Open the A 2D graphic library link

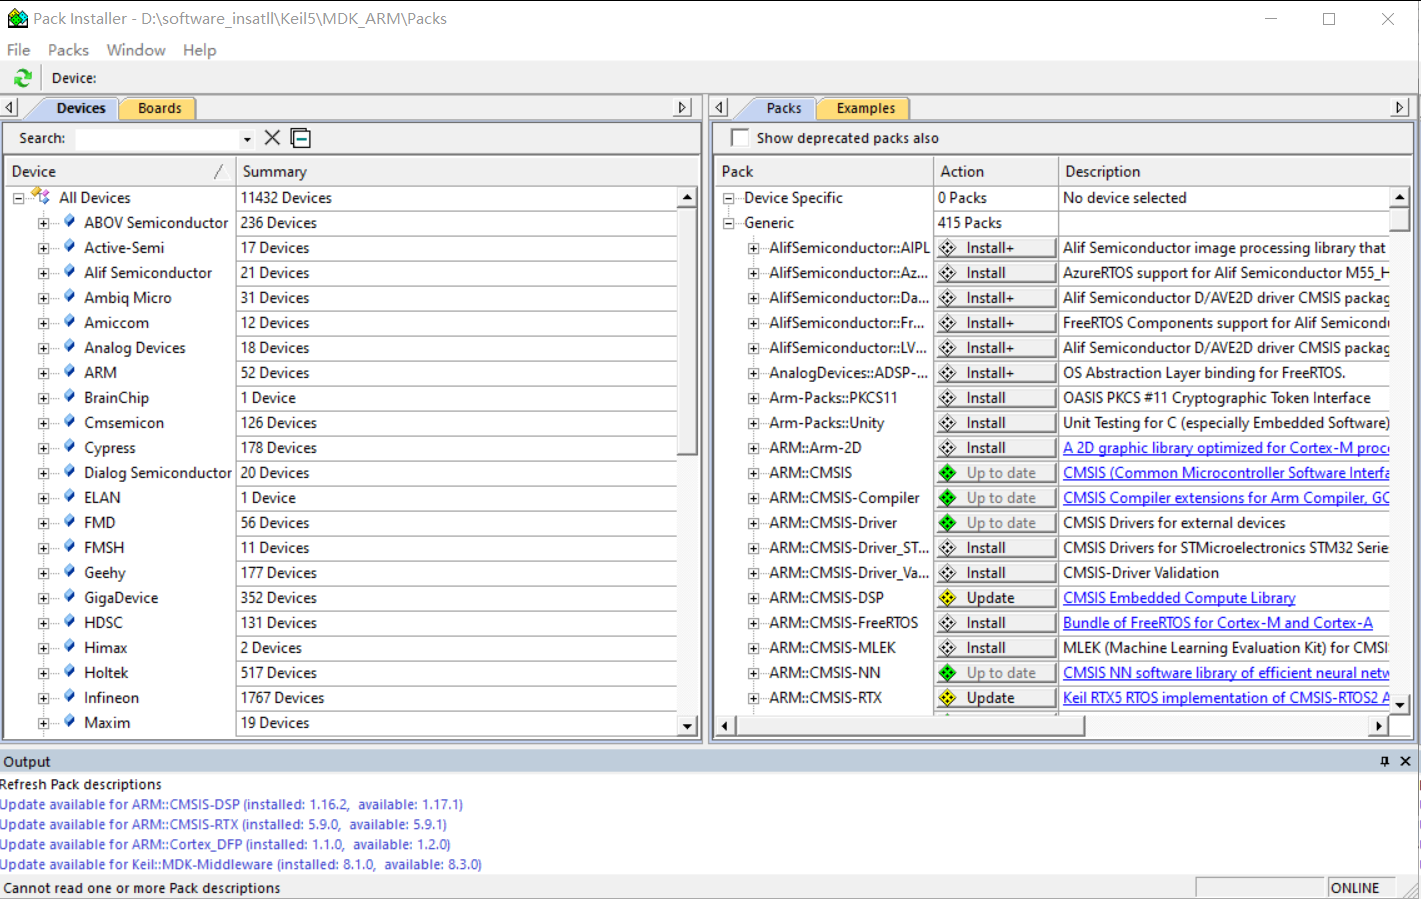[1226, 448]
